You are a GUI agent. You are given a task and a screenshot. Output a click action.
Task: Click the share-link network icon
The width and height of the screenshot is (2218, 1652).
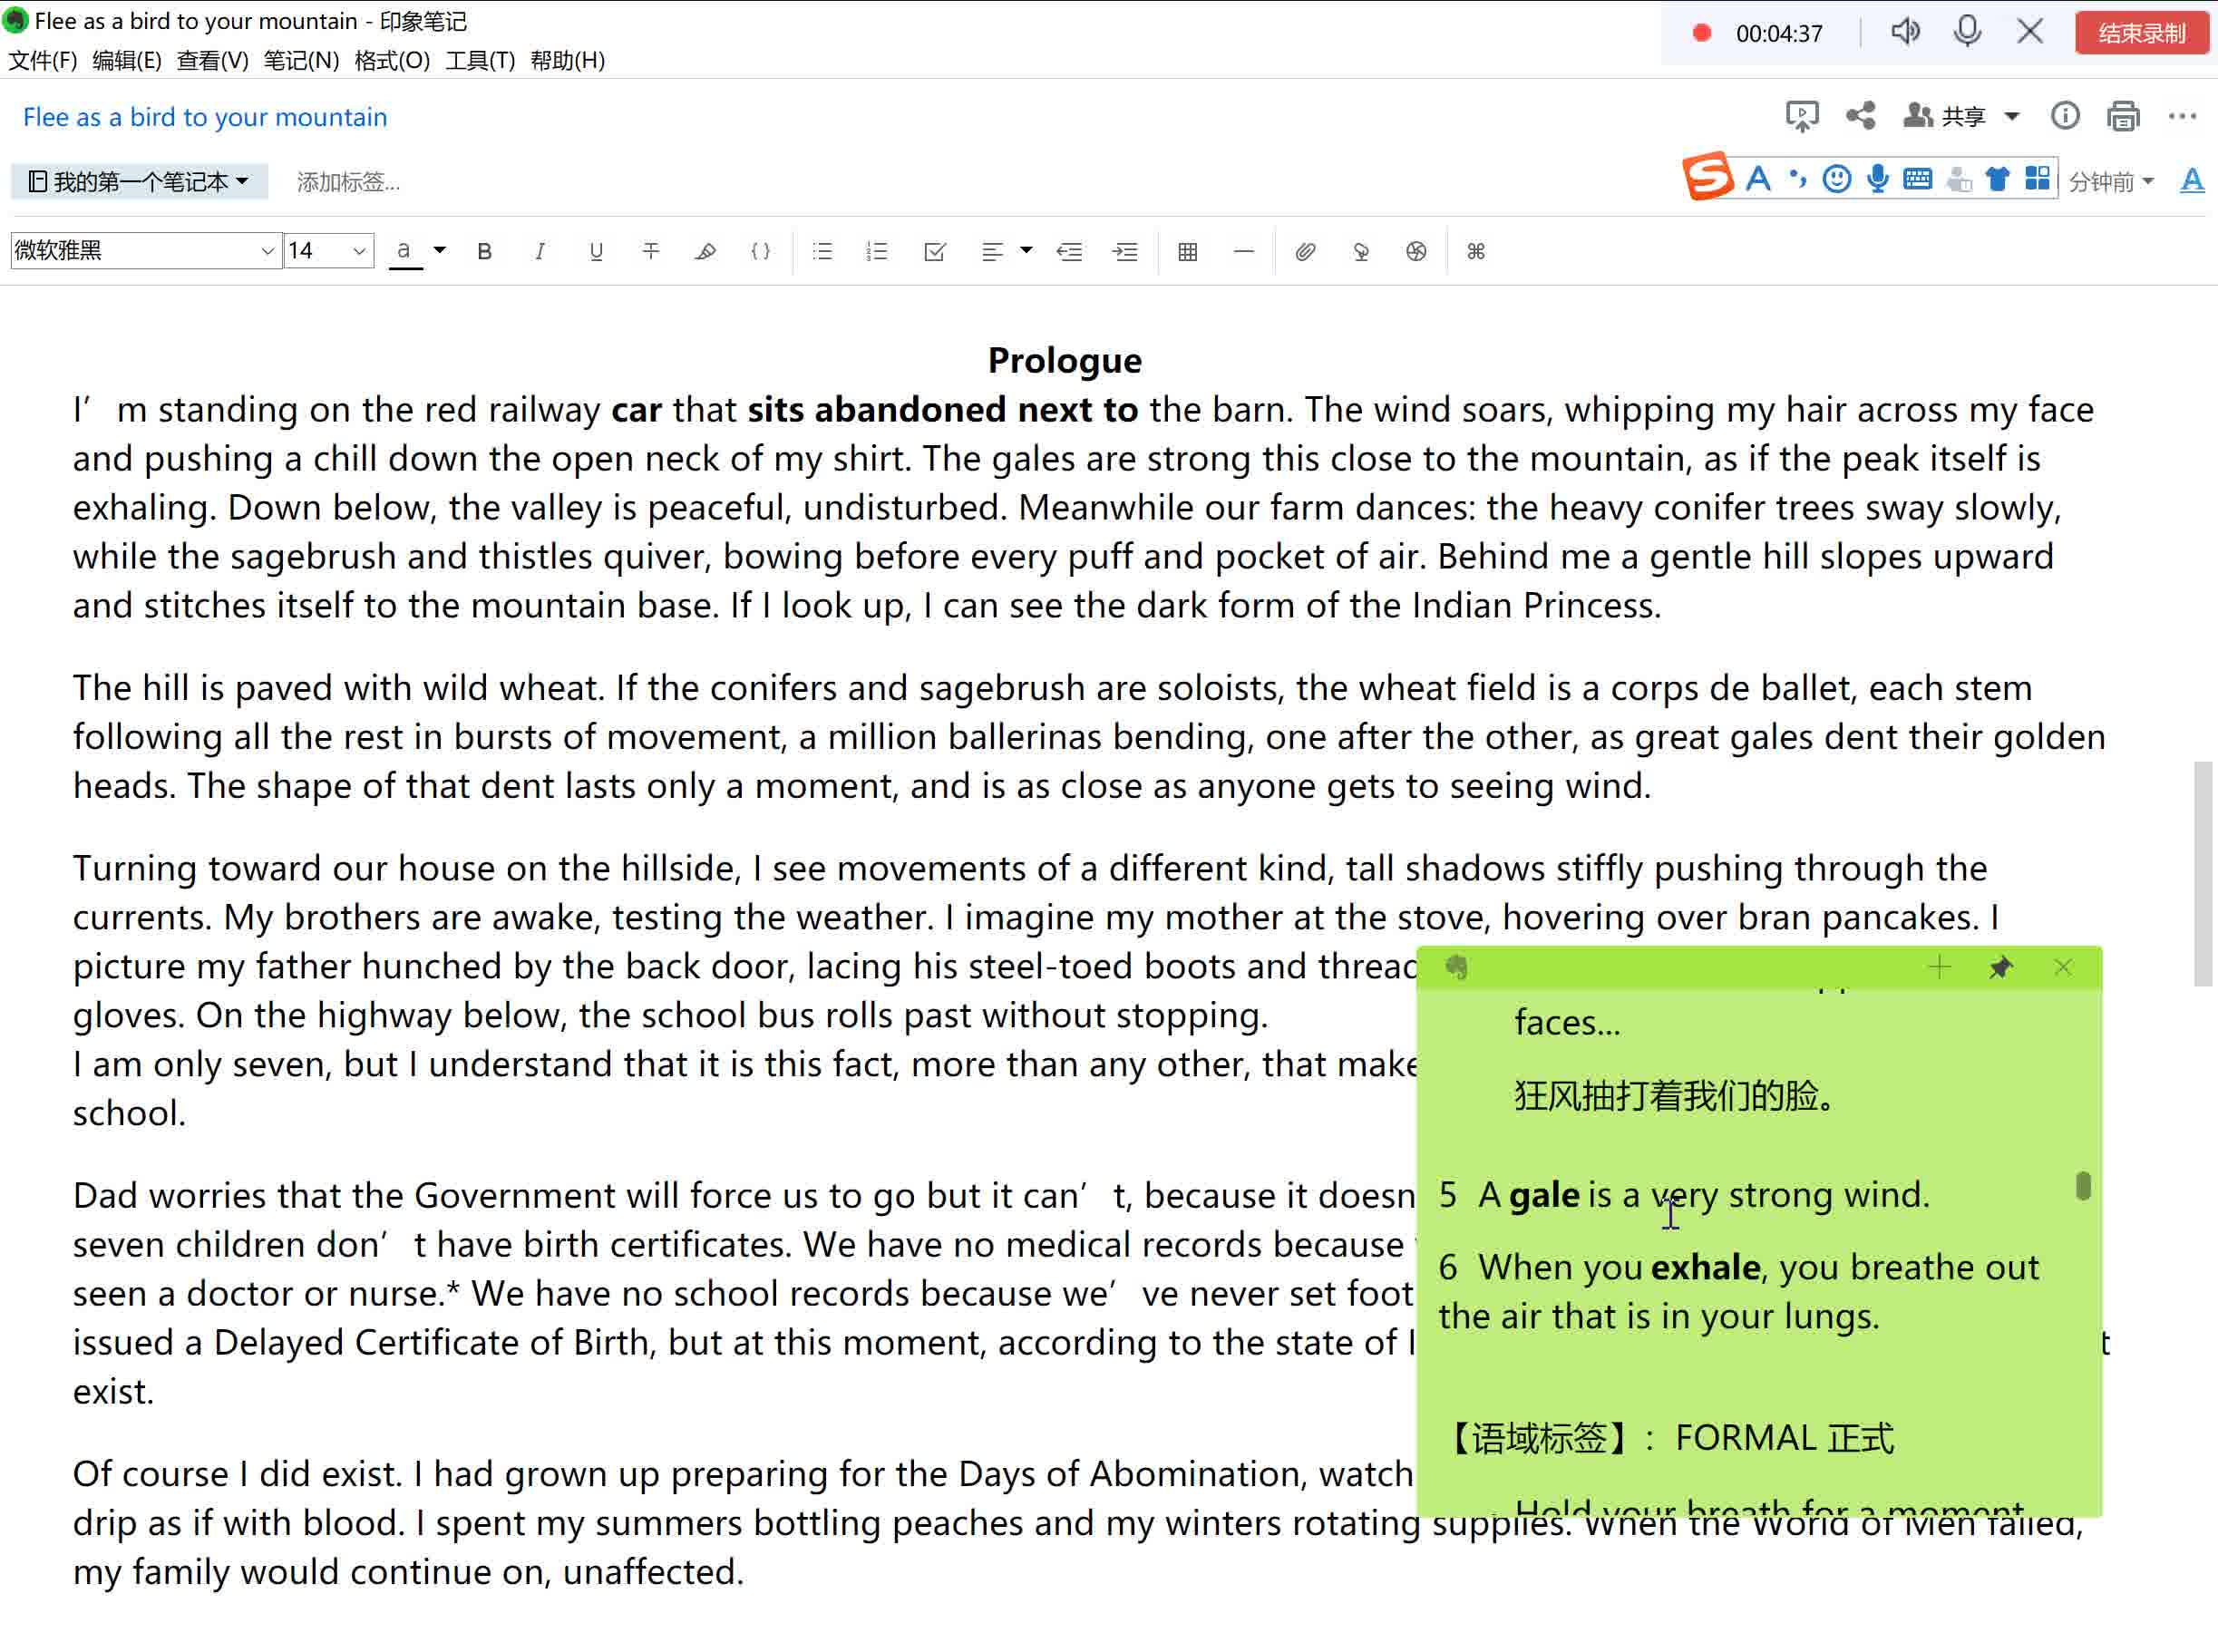pyautogui.click(x=1860, y=116)
